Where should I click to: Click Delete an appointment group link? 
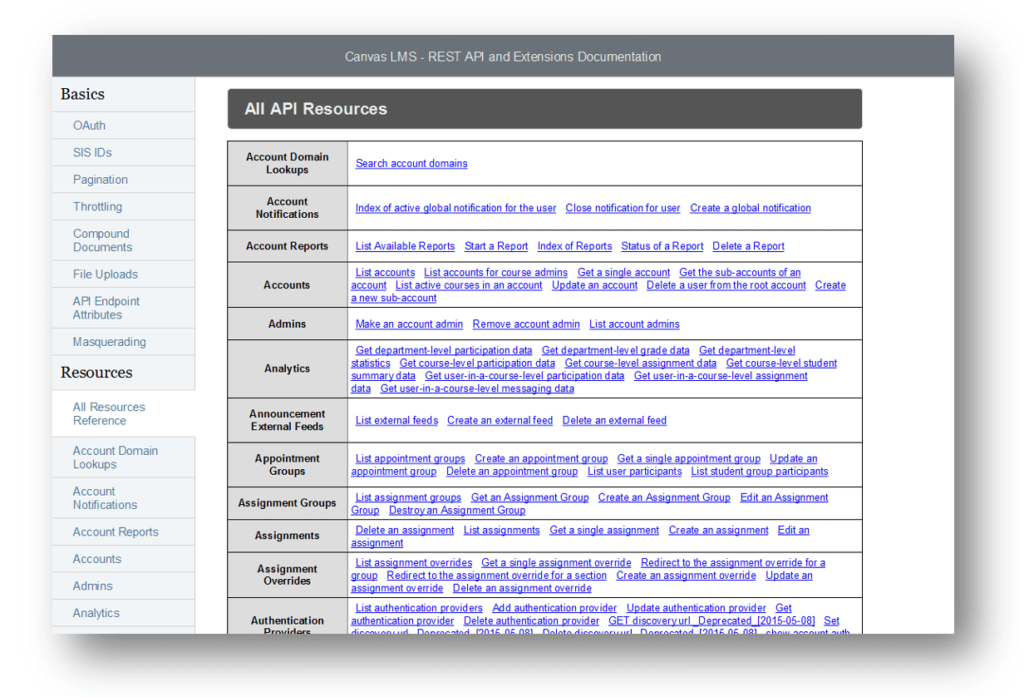pos(511,472)
